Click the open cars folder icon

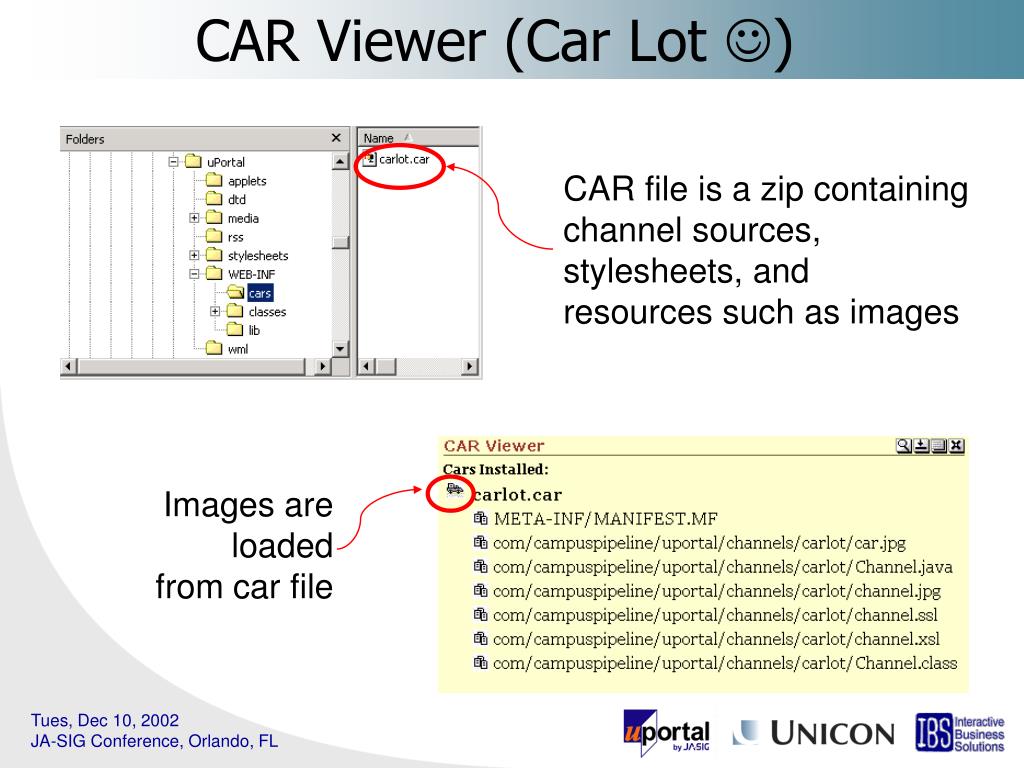(x=236, y=293)
